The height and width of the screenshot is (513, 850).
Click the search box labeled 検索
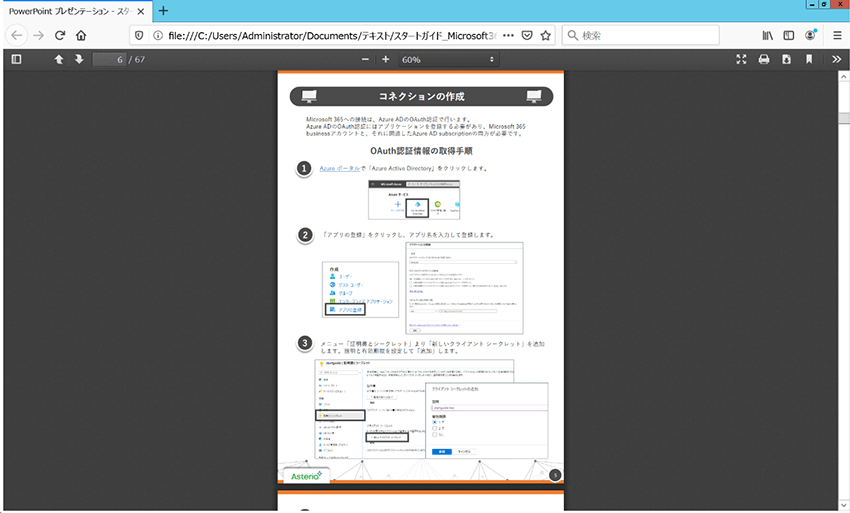click(x=640, y=35)
